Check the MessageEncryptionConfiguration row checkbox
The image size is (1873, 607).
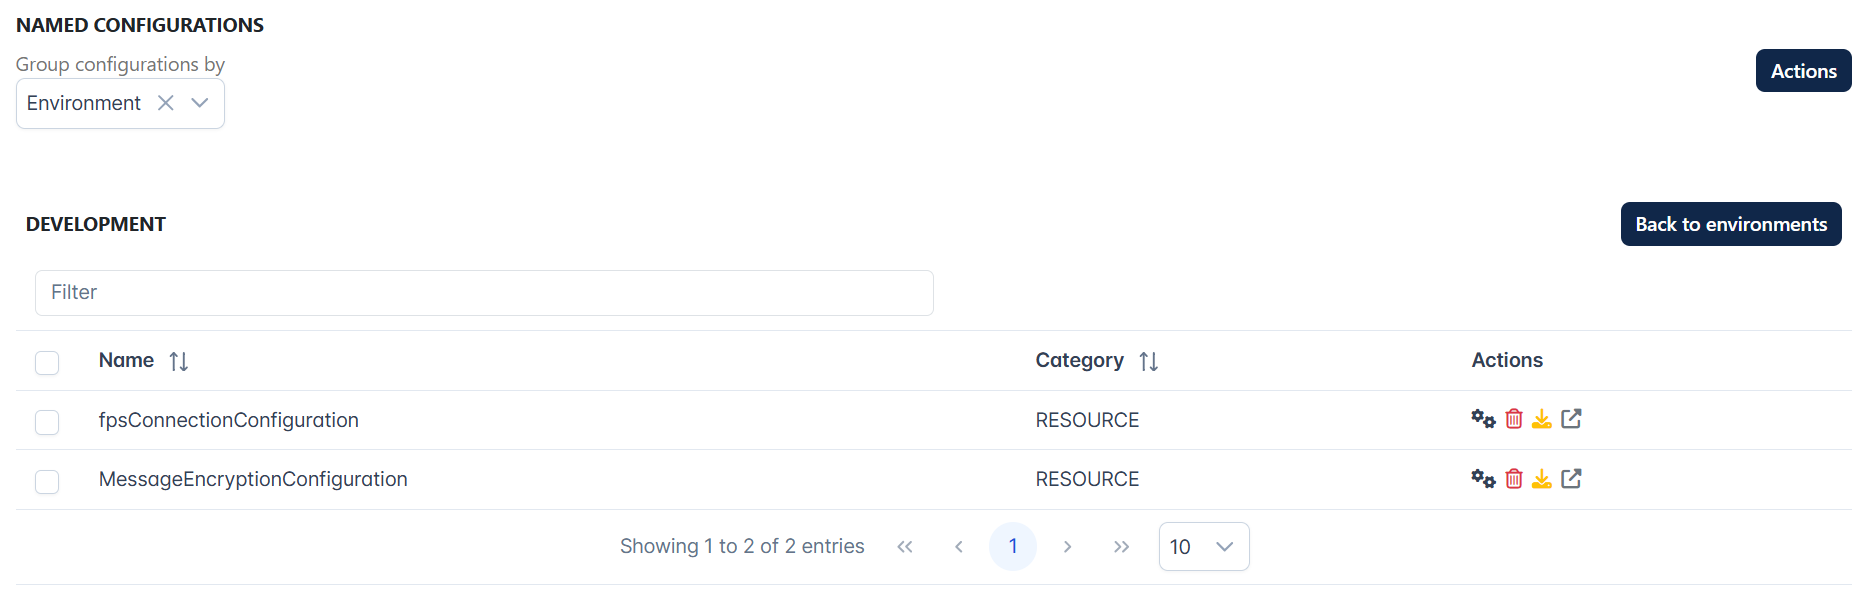pos(47,482)
